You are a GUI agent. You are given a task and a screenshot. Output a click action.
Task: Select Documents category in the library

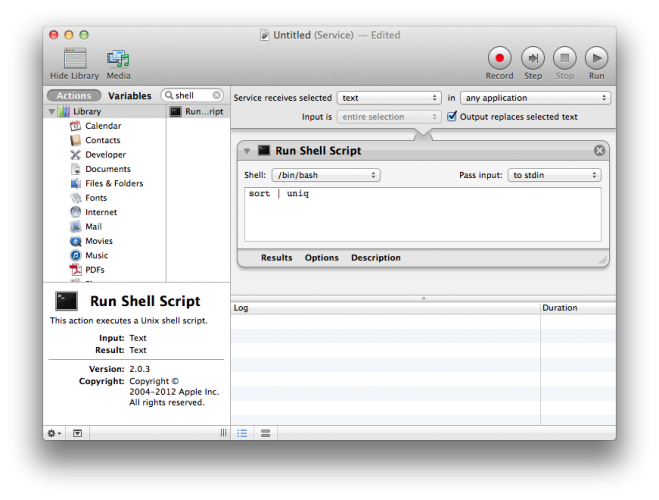(108, 169)
